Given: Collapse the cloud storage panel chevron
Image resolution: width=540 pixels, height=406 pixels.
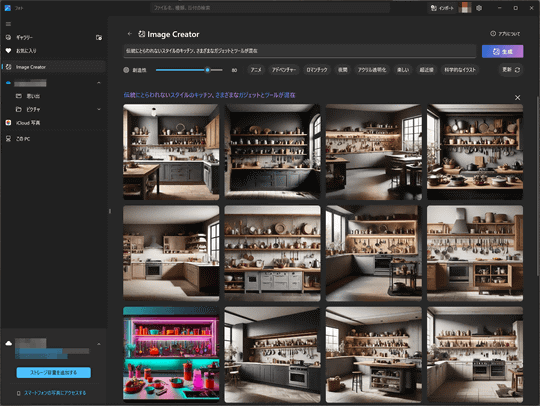Looking at the screenshot, I should pyautogui.click(x=99, y=344).
